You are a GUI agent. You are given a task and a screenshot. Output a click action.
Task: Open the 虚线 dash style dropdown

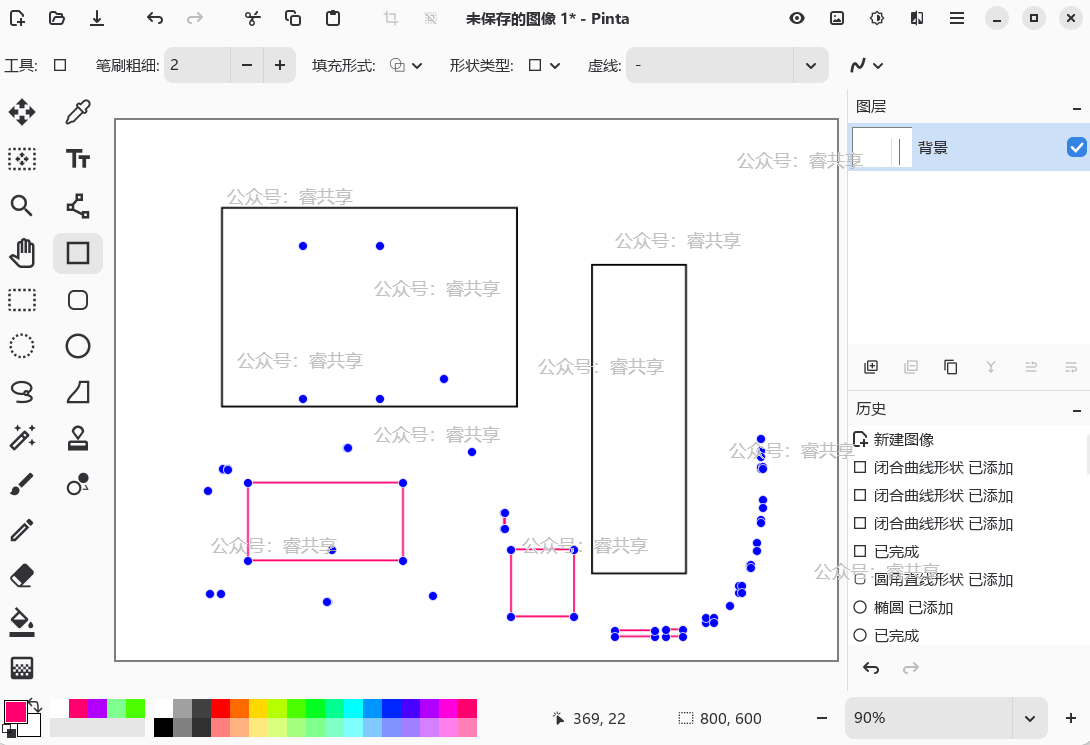tap(809, 66)
